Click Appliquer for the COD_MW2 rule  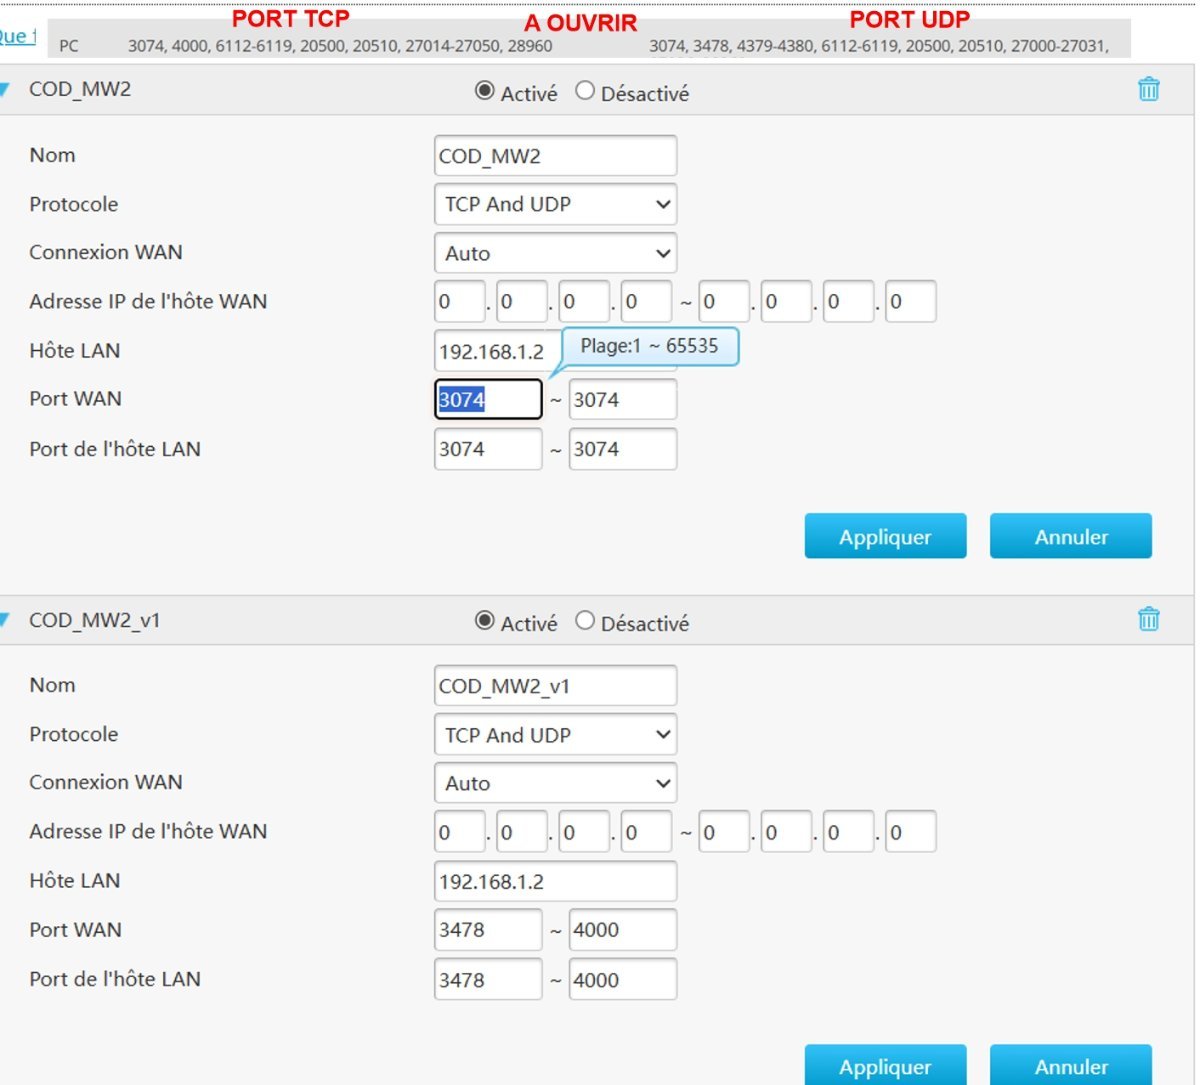click(x=885, y=537)
